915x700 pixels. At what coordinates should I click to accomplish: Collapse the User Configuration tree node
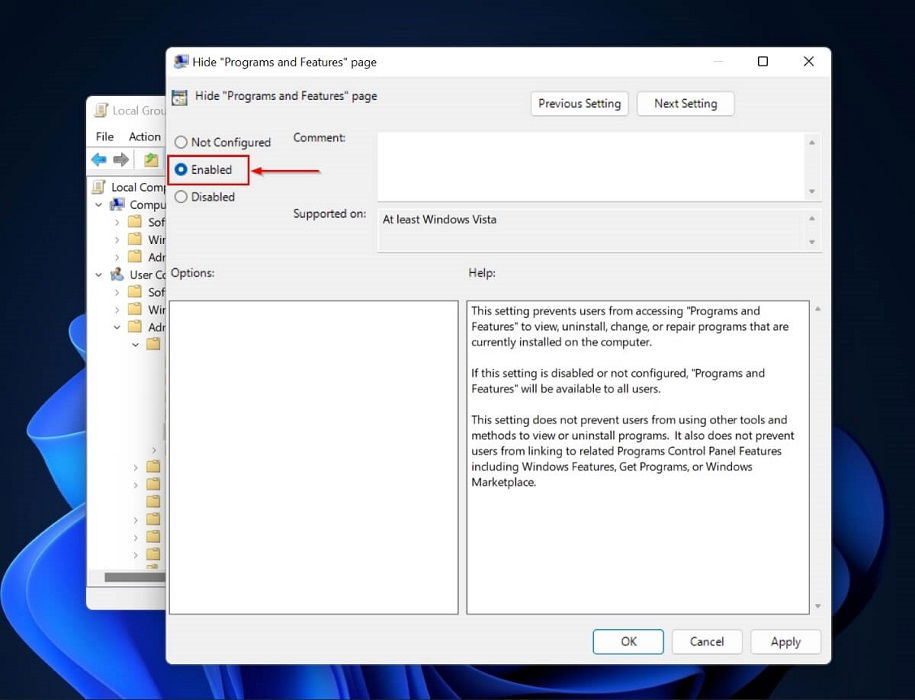click(98, 273)
